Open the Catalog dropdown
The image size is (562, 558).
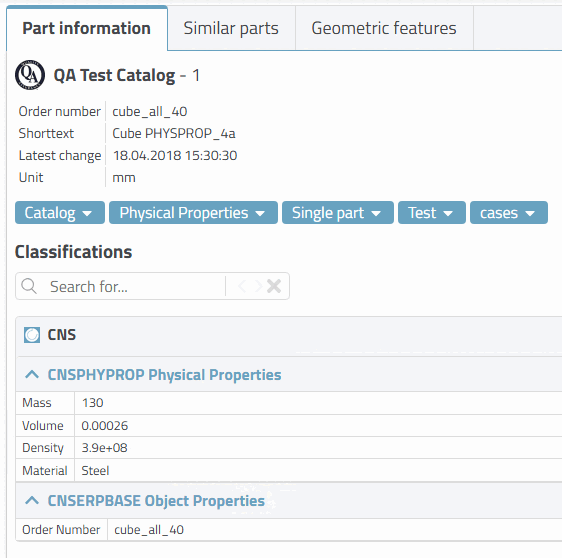pyautogui.click(x=60, y=213)
